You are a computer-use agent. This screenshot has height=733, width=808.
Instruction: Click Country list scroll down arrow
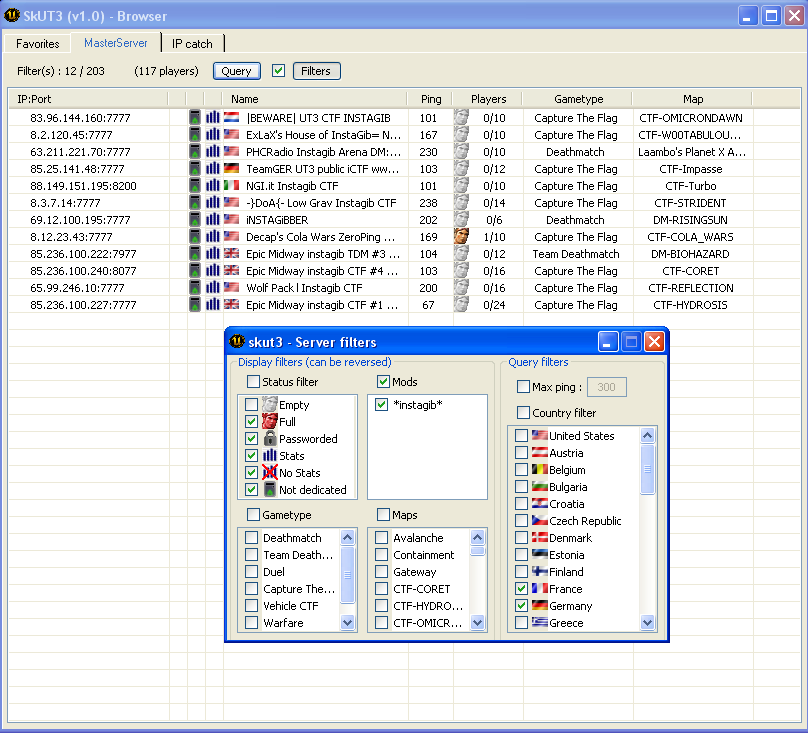point(648,622)
